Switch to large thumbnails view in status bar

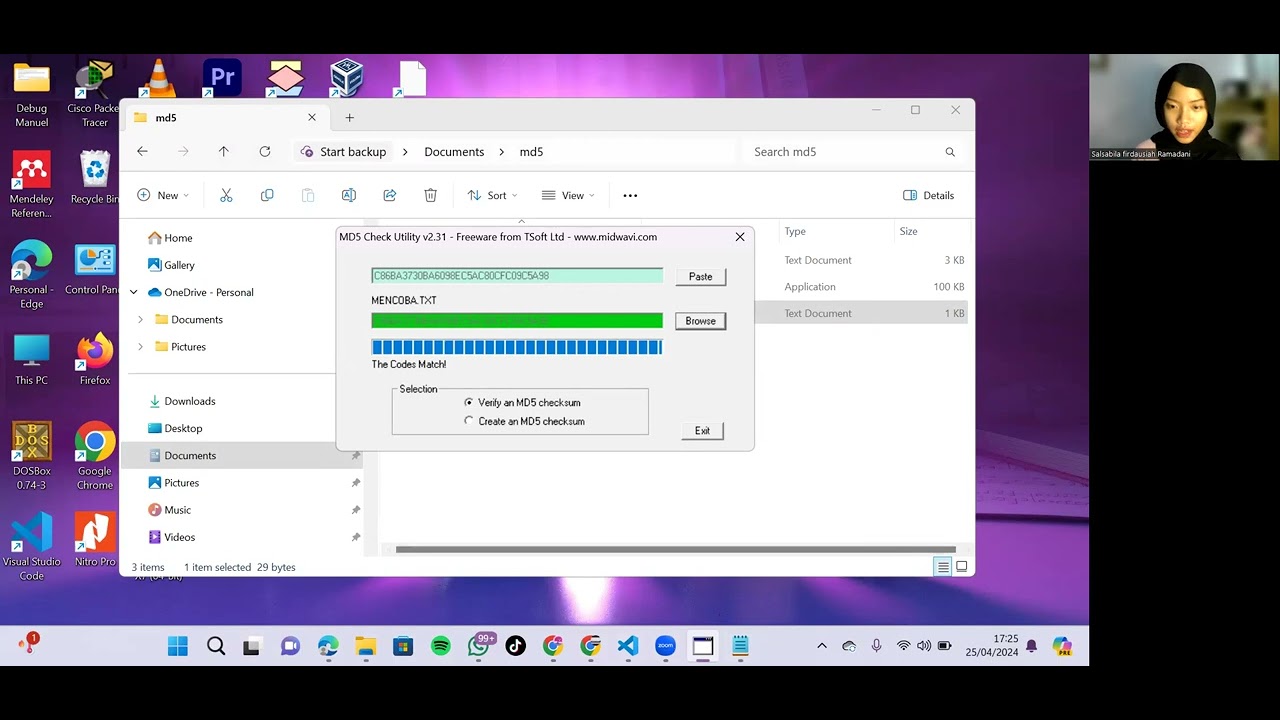tap(962, 567)
